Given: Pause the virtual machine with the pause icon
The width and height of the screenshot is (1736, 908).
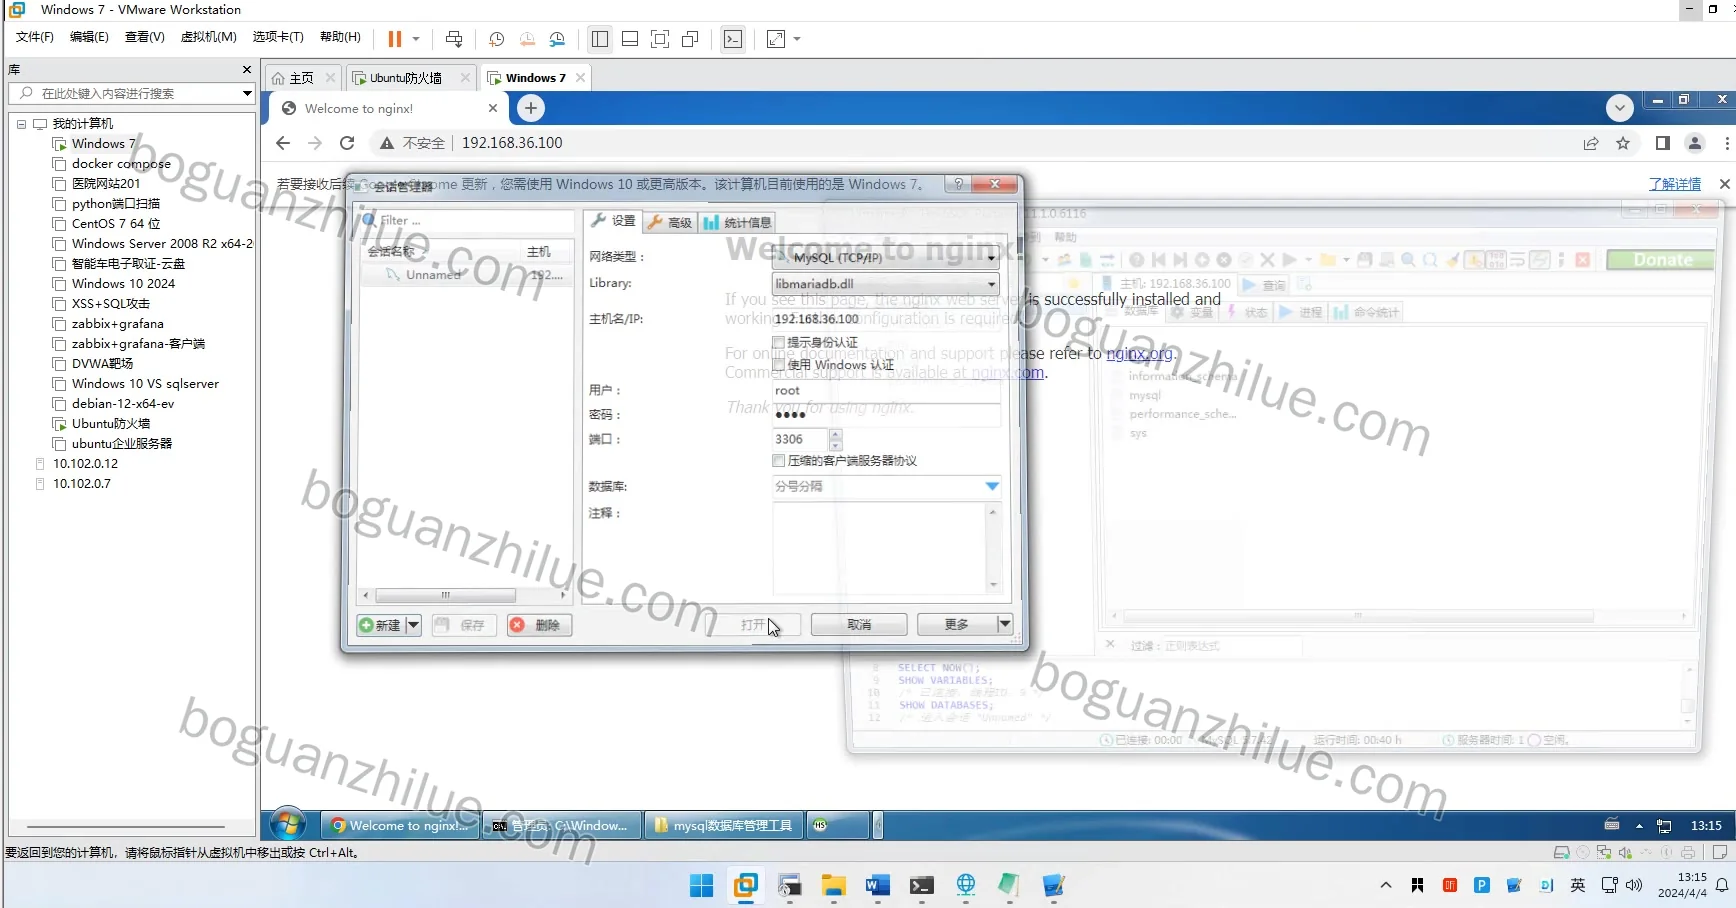Looking at the screenshot, I should pyautogui.click(x=395, y=39).
